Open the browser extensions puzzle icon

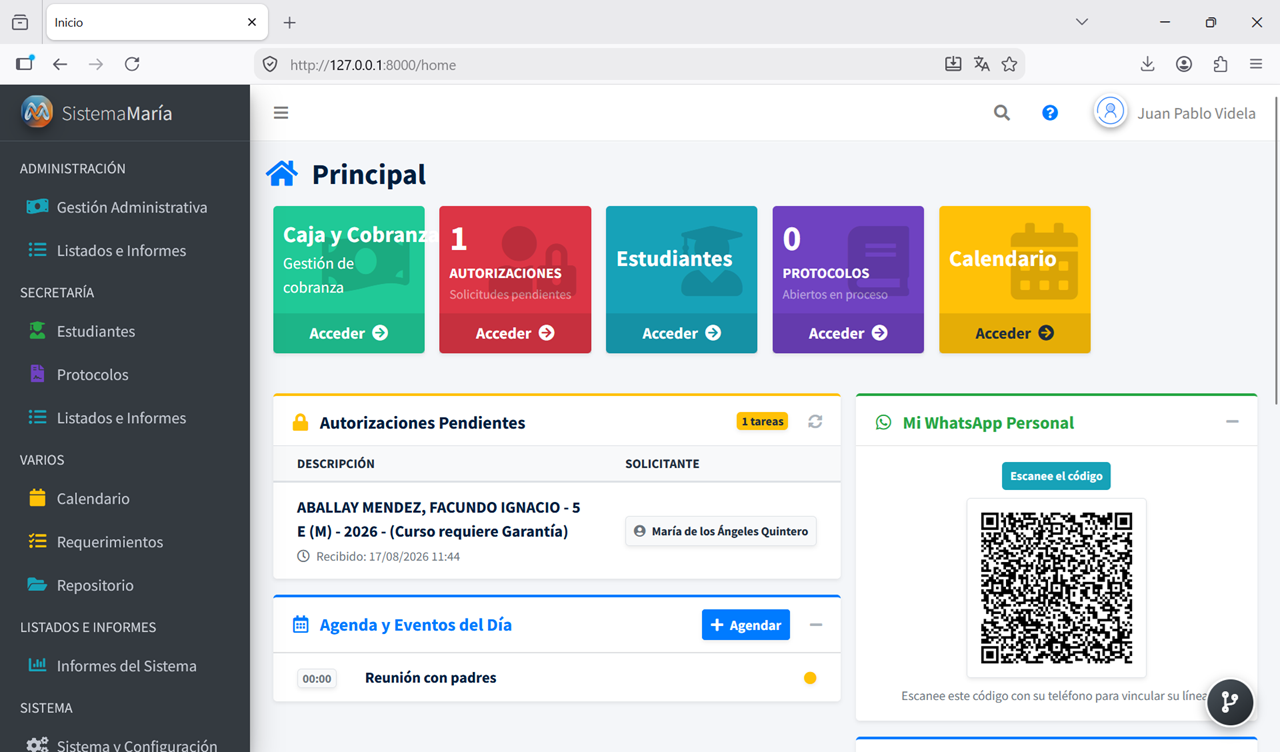click(1220, 64)
